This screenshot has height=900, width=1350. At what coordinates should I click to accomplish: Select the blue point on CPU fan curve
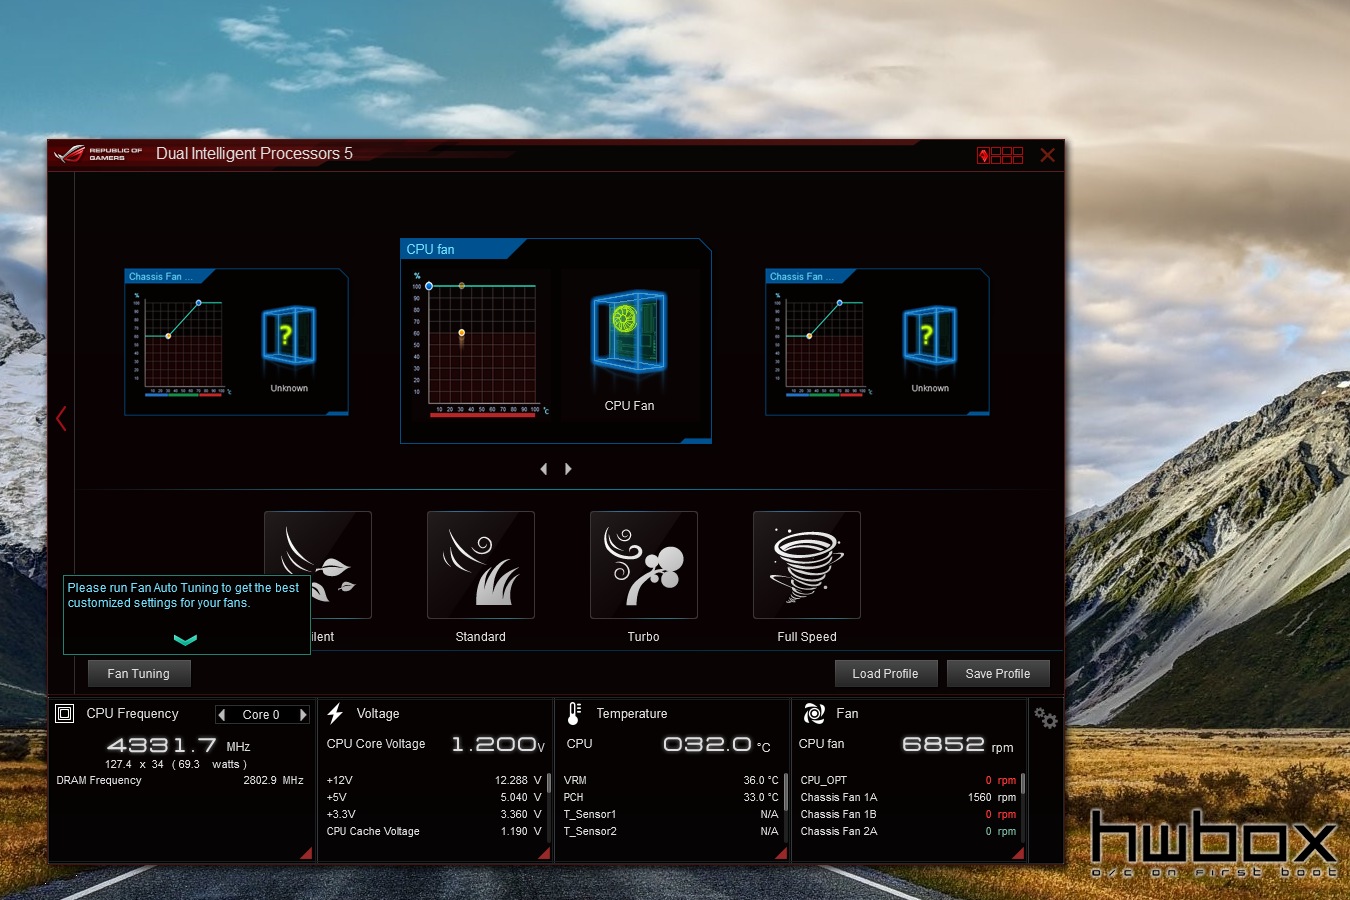[x=429, y=286]
